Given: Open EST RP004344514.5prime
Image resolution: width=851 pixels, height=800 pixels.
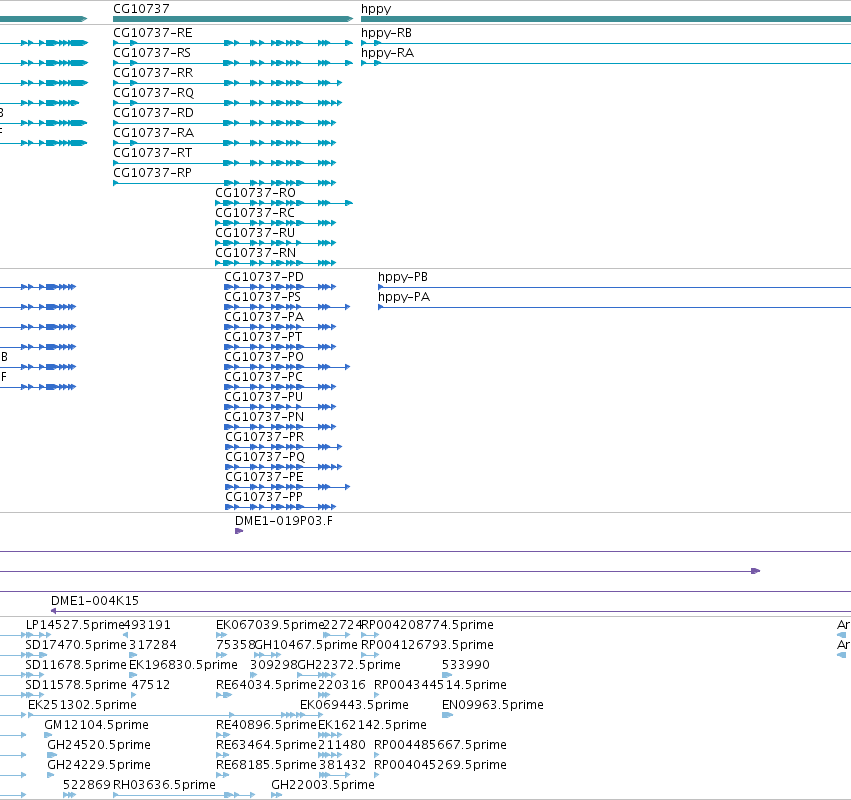Looking at the screenshot, I should (440, 685).
